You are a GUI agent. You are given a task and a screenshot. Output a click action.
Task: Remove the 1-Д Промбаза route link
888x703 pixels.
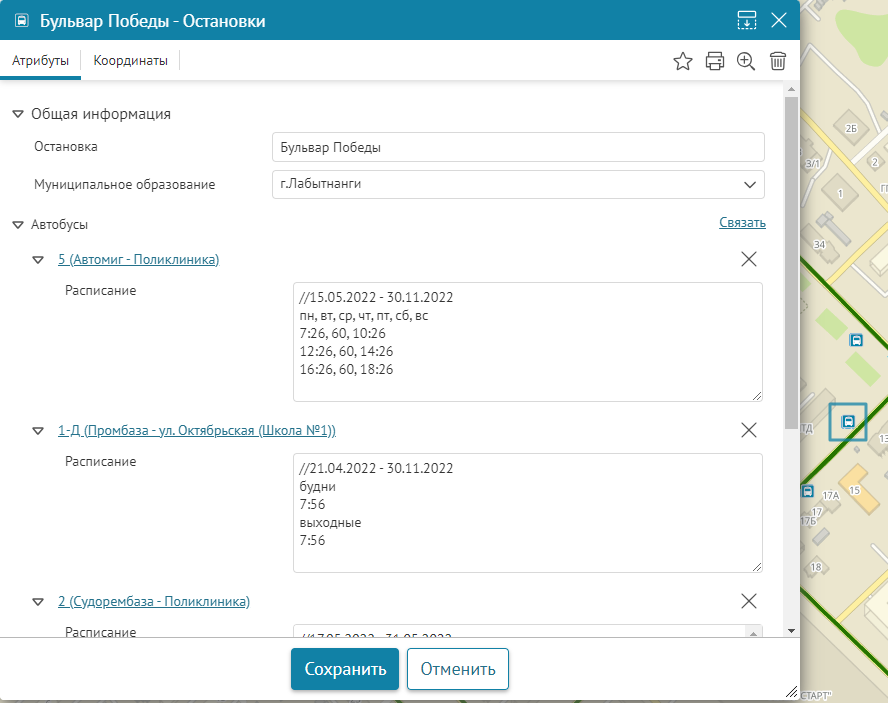click(748, 430)
